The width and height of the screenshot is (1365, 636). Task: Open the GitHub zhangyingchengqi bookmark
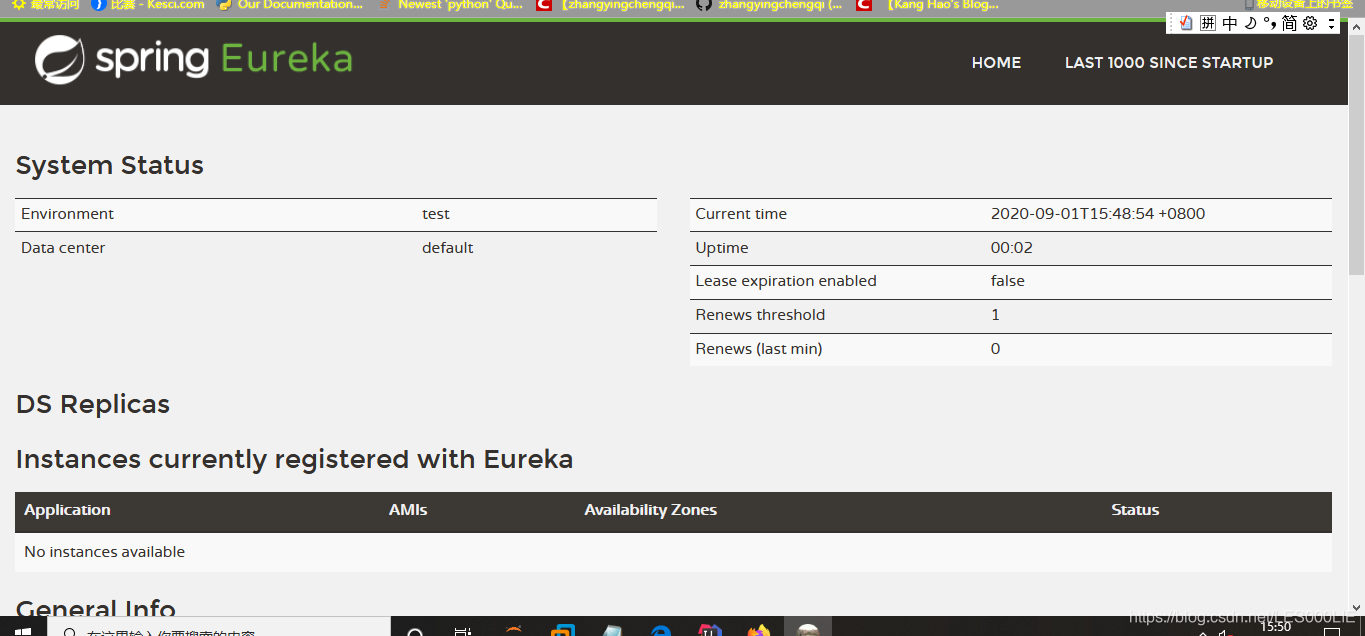769,5
